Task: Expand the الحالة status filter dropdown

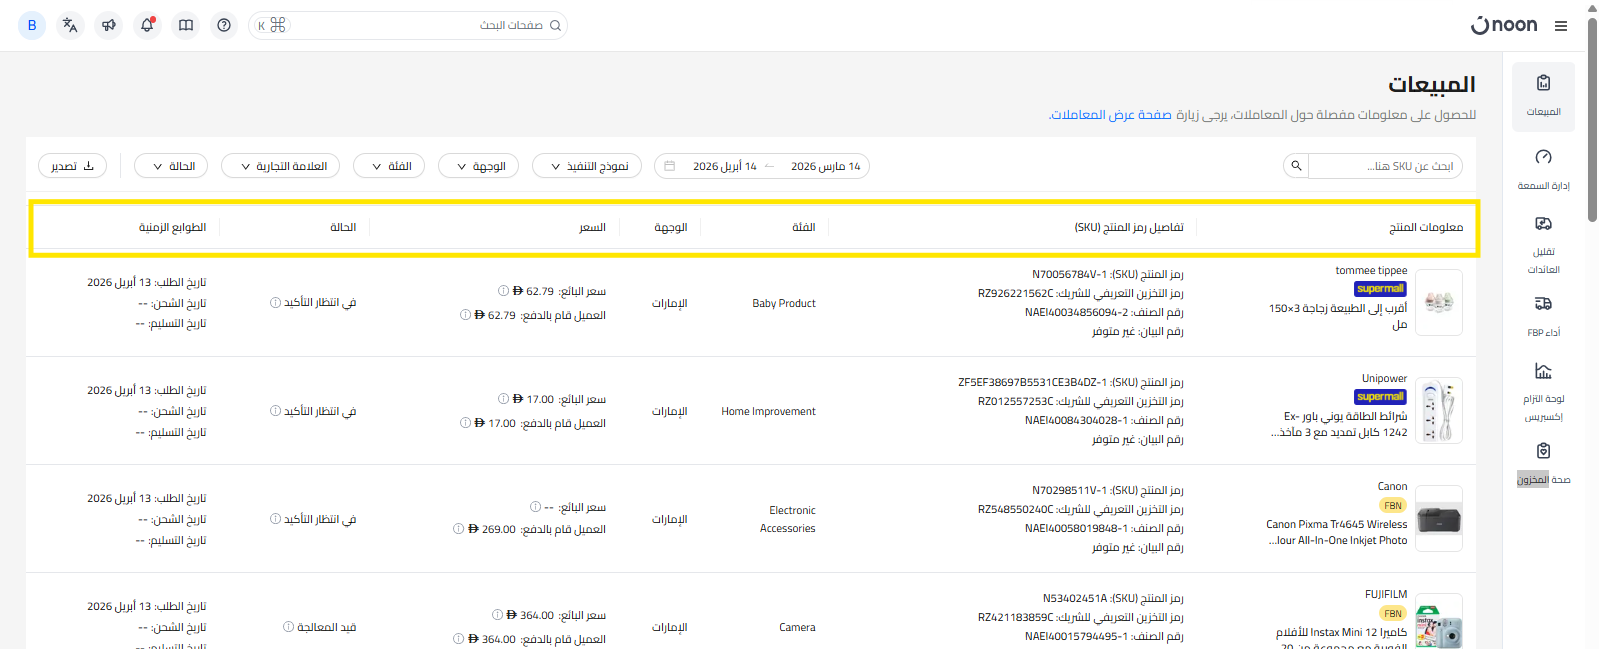Action: 171,166
